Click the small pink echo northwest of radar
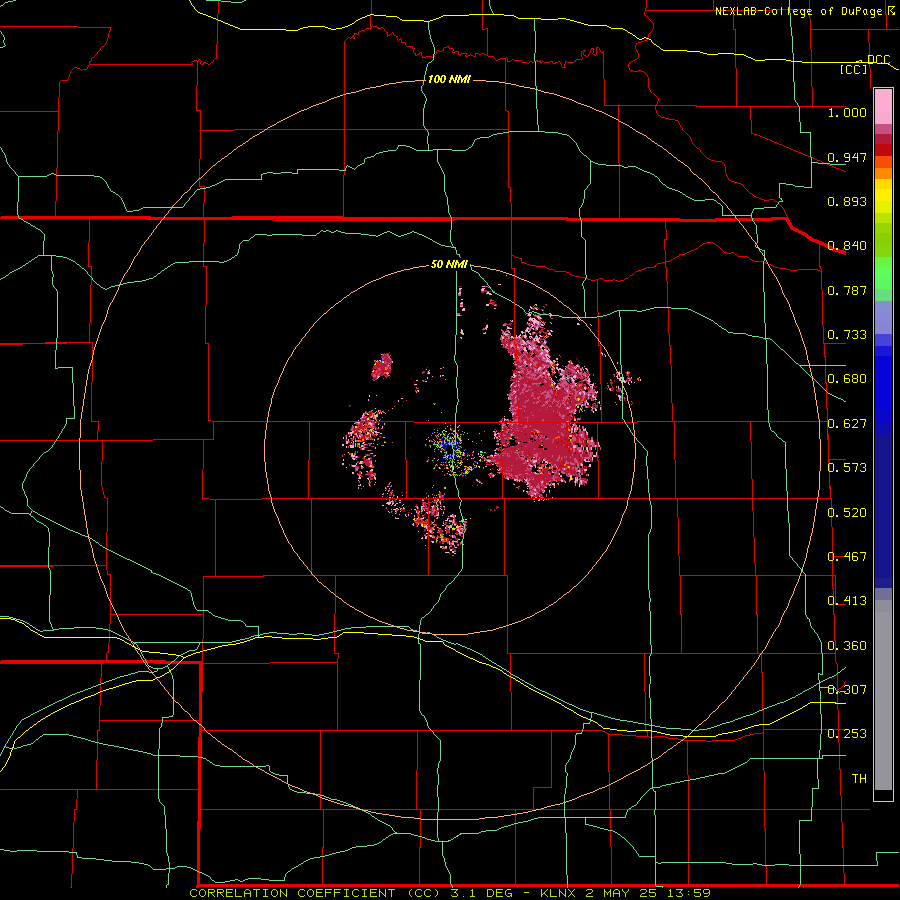 pos(382,366)
